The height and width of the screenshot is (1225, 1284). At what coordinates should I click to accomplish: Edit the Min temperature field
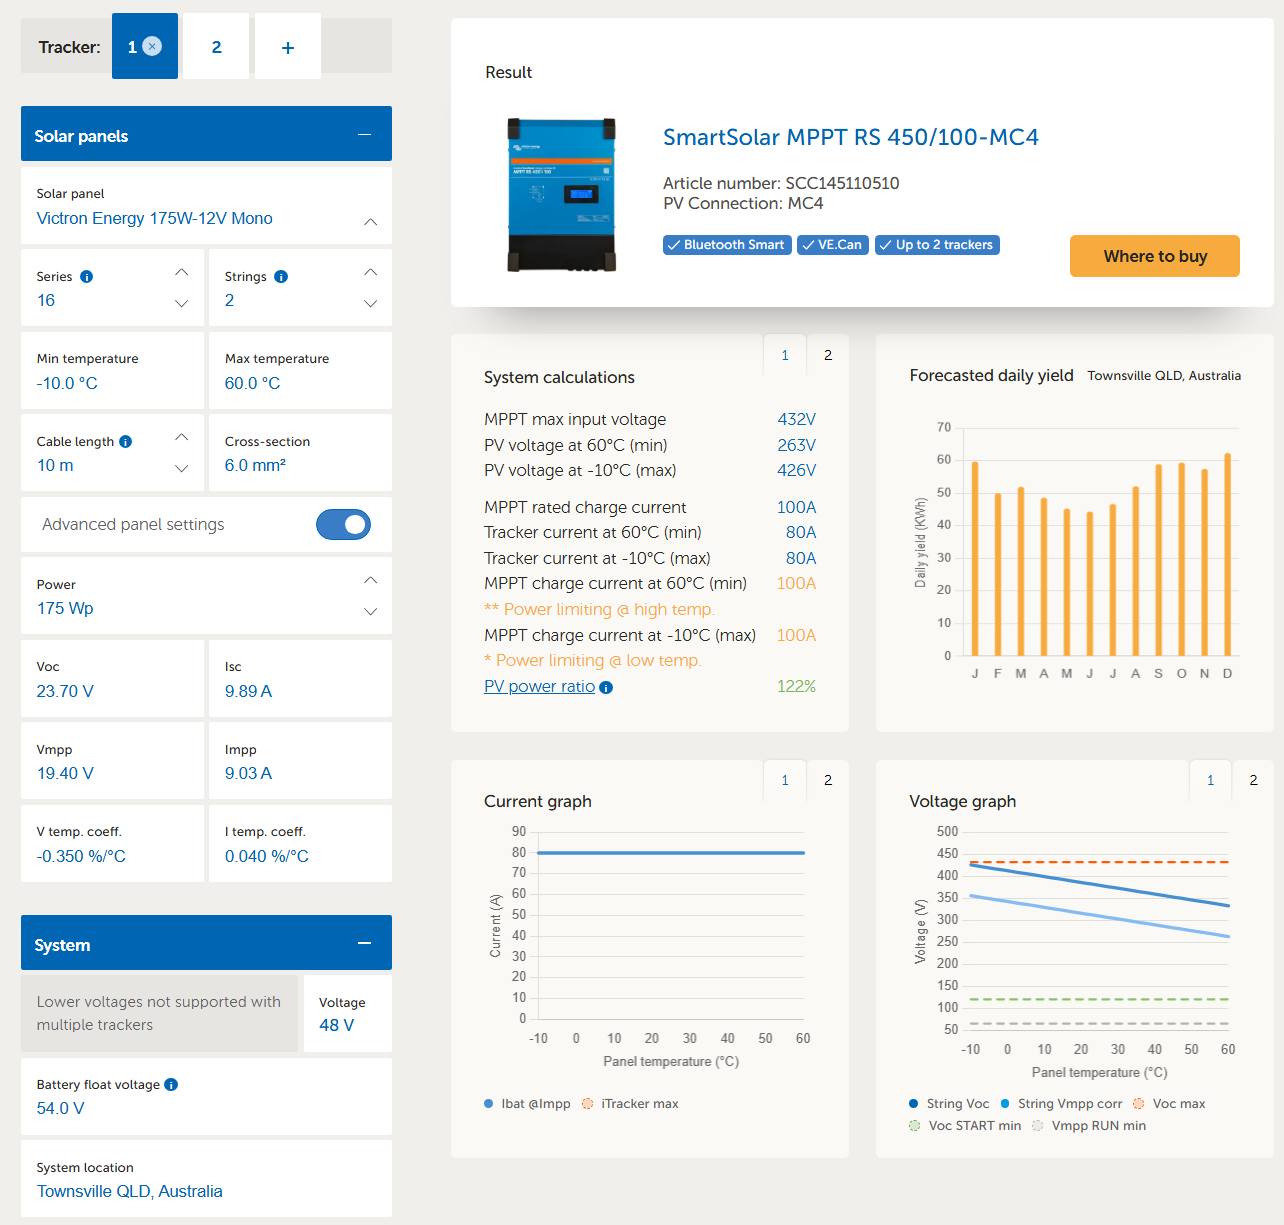pyautogui.click(x=112, y=371)
